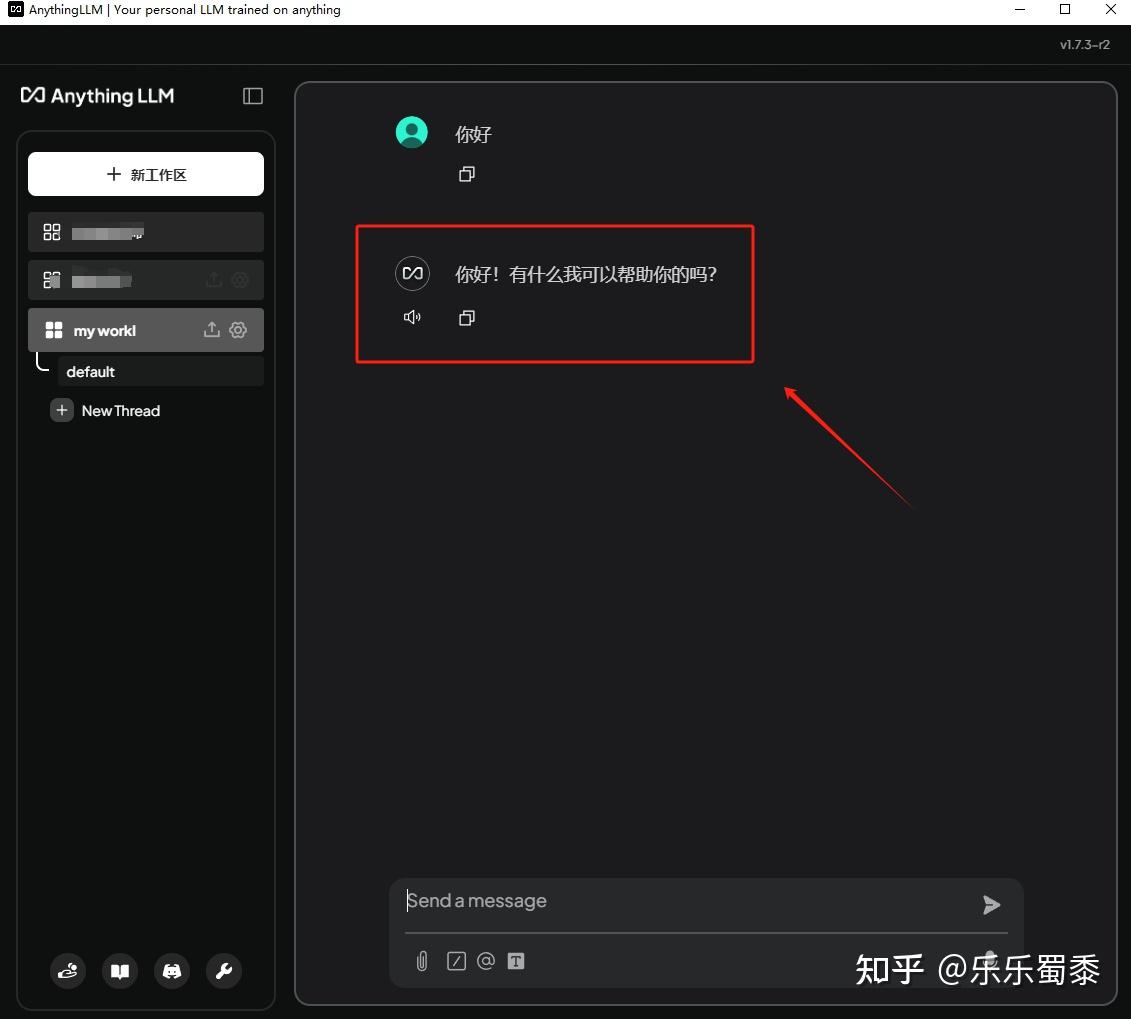Copy the user message 你好

click(x=467, y=174)
